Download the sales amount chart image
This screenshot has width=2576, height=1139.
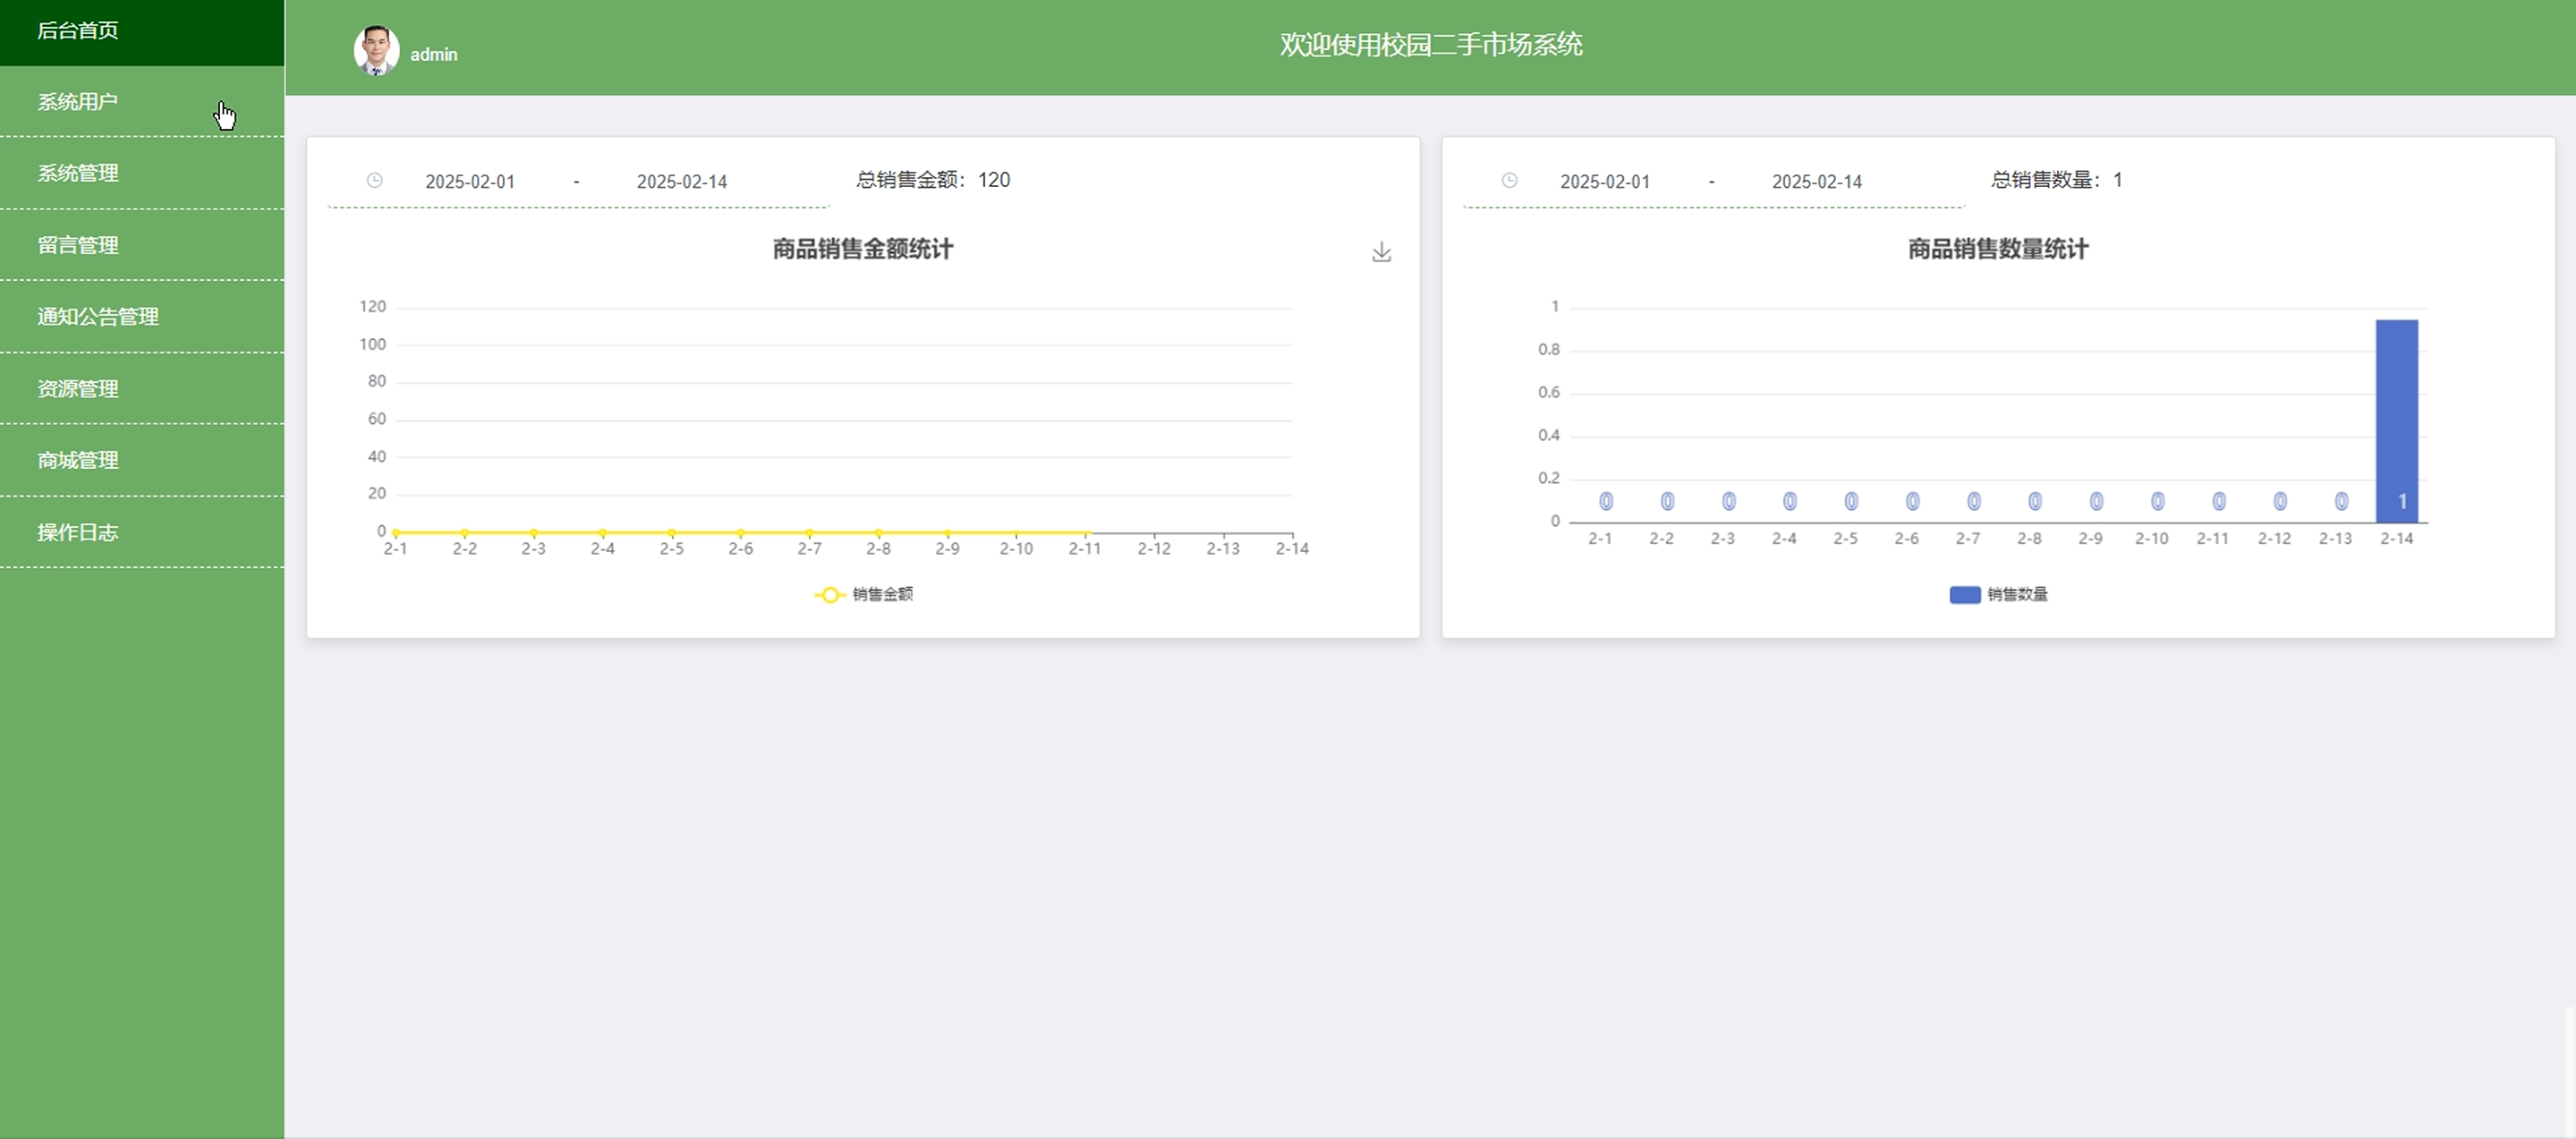pos(1381,252)
